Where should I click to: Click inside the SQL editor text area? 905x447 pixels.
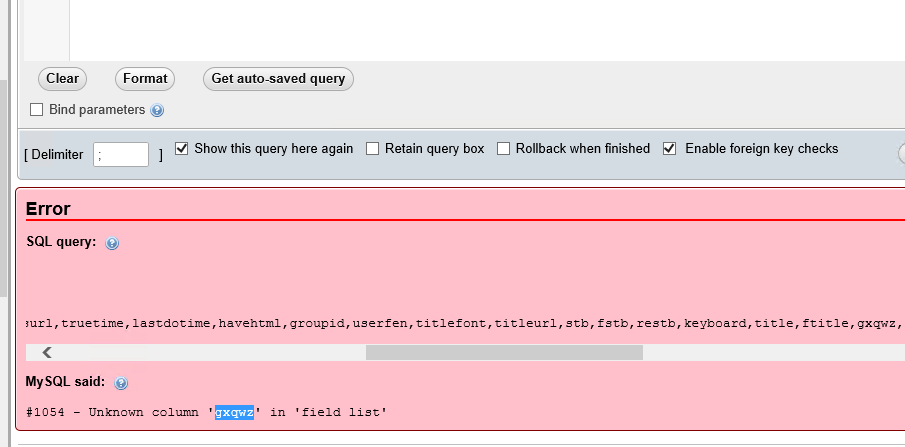[x=480, y=30]
